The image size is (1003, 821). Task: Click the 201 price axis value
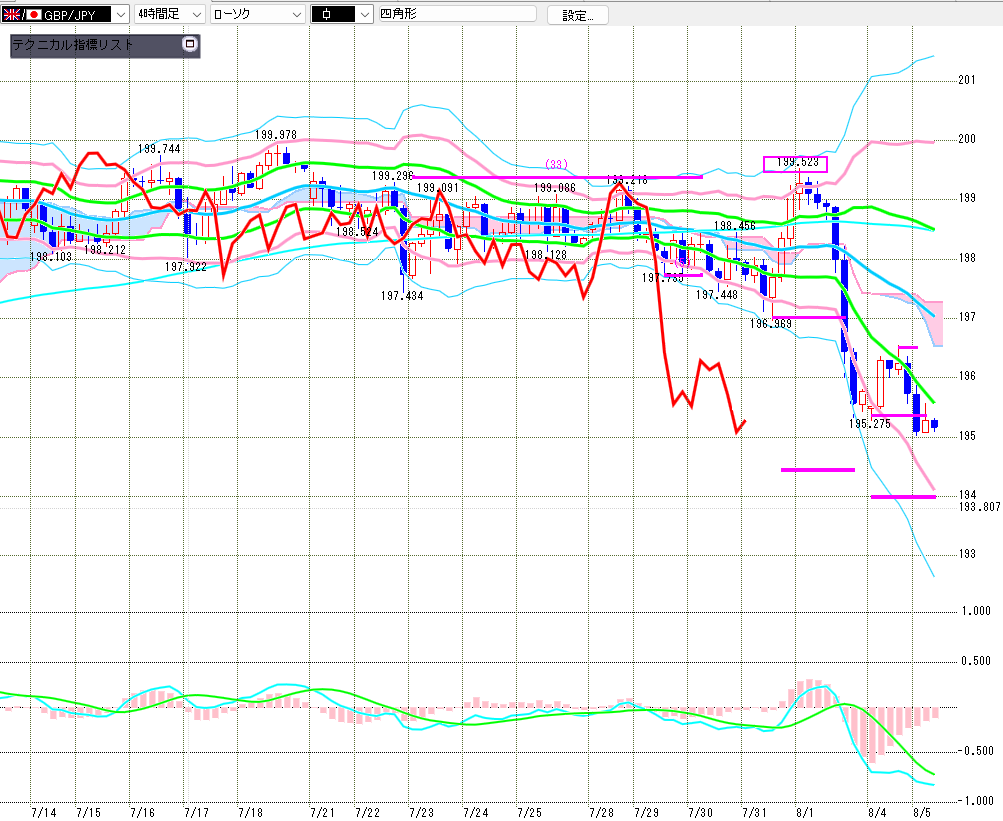click(x=967, y=81)
